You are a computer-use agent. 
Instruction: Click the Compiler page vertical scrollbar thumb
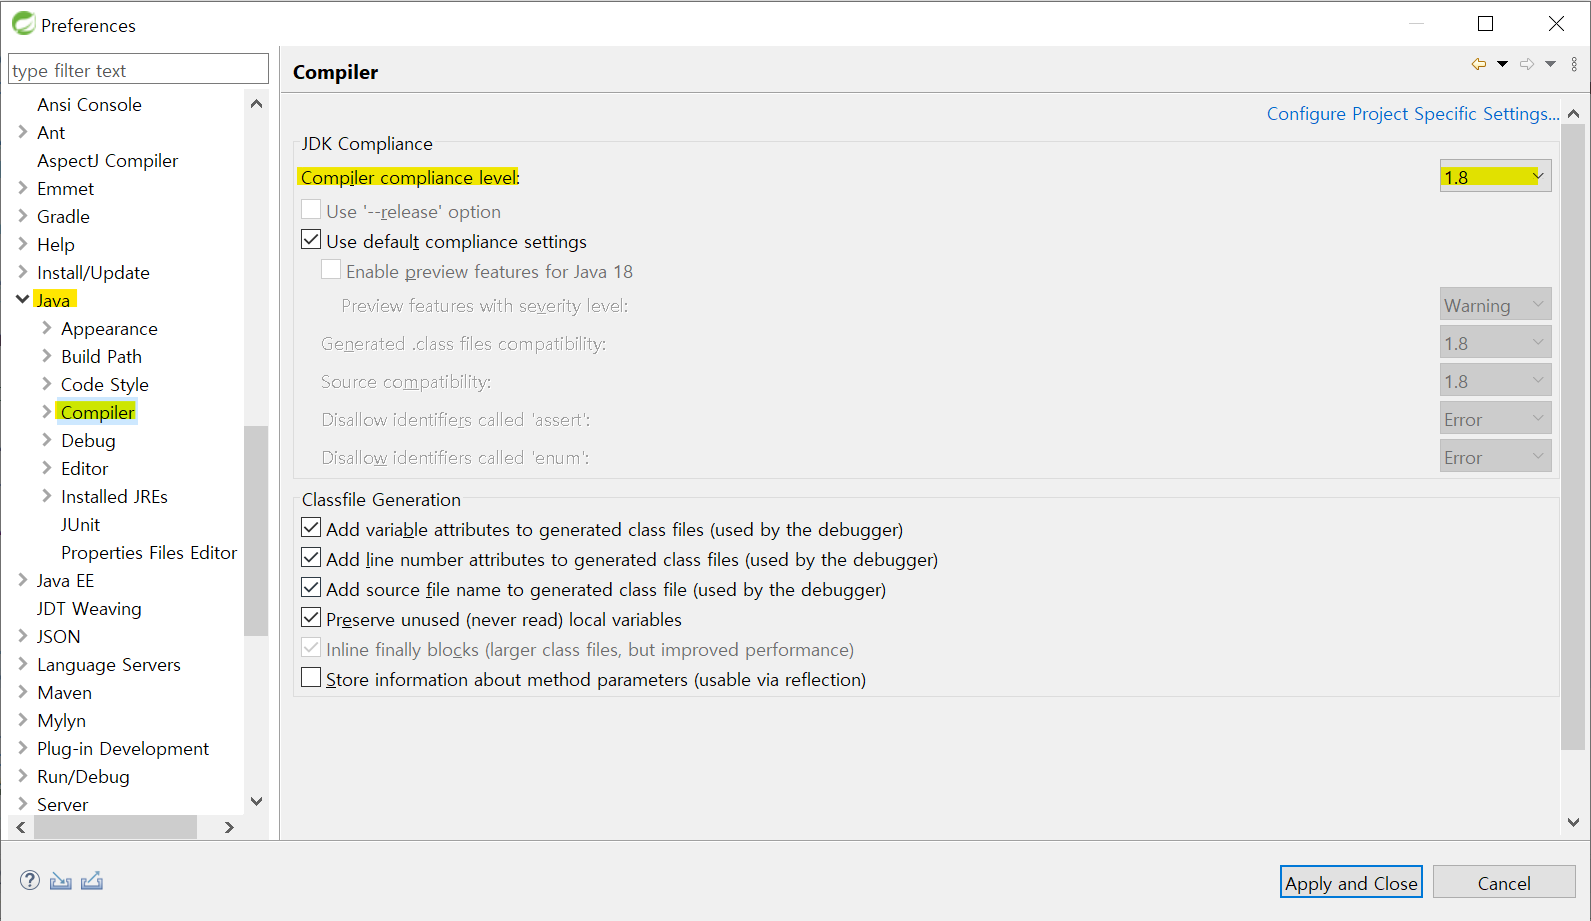click(1573, 436)
